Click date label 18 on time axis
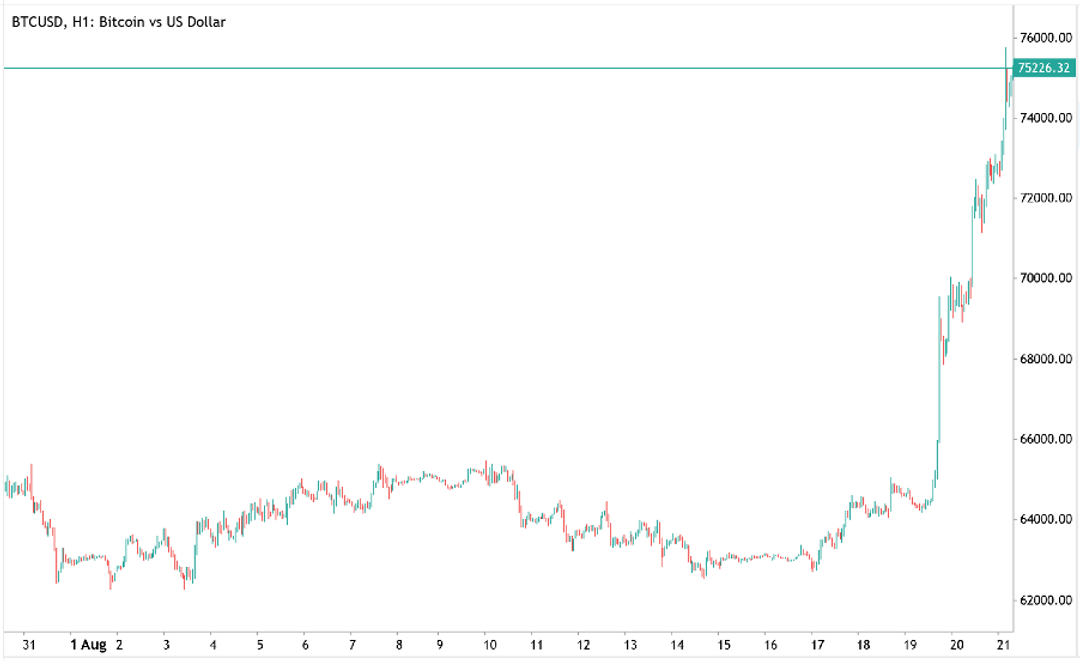 (x=863, y=645)
